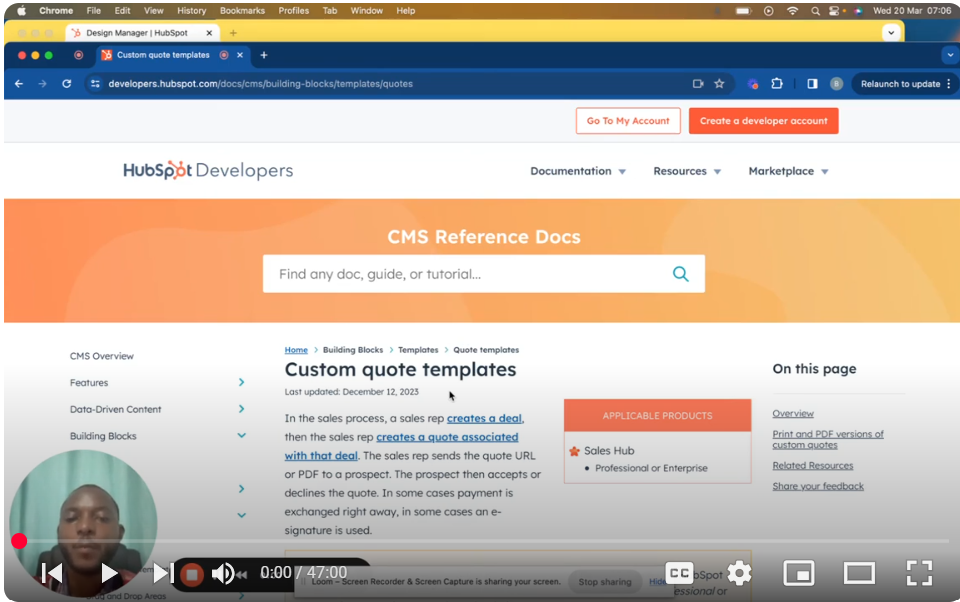
Task: Click the Loom stop recording button
Action: [192, 574]
